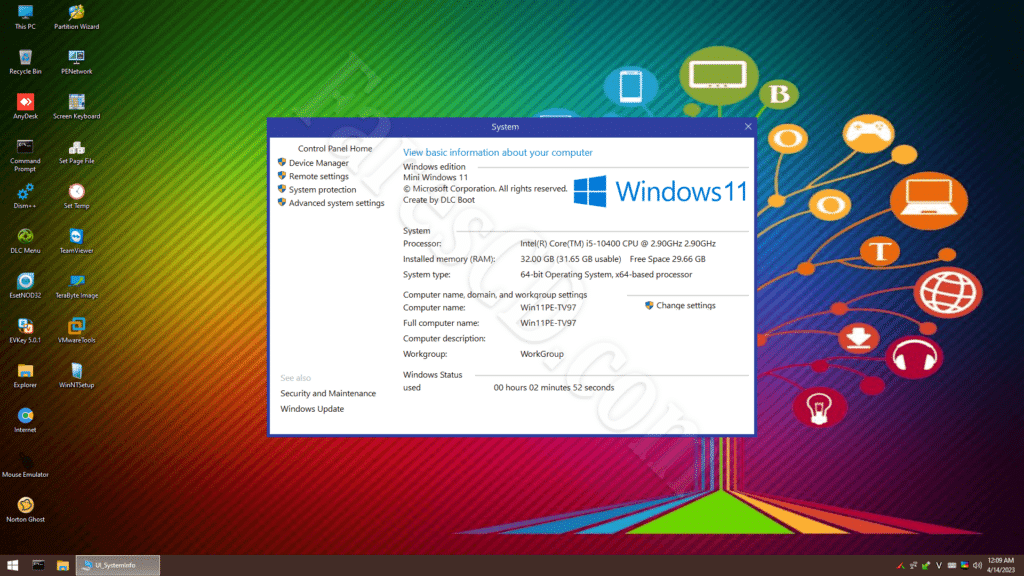Screen dimensions: 1024x576
Task: Click the network tray icon
Action: coord(913,566)
